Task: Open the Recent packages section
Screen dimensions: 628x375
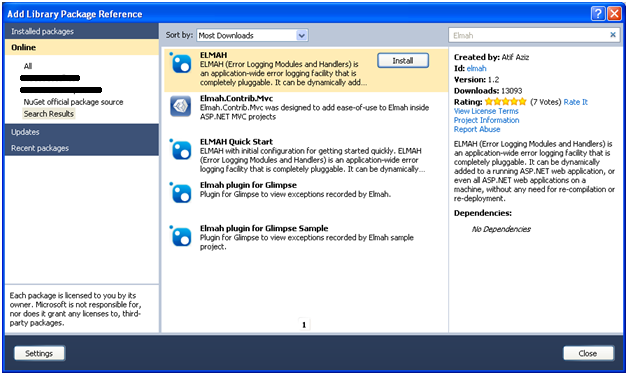Action: click(x=82, y=148)
